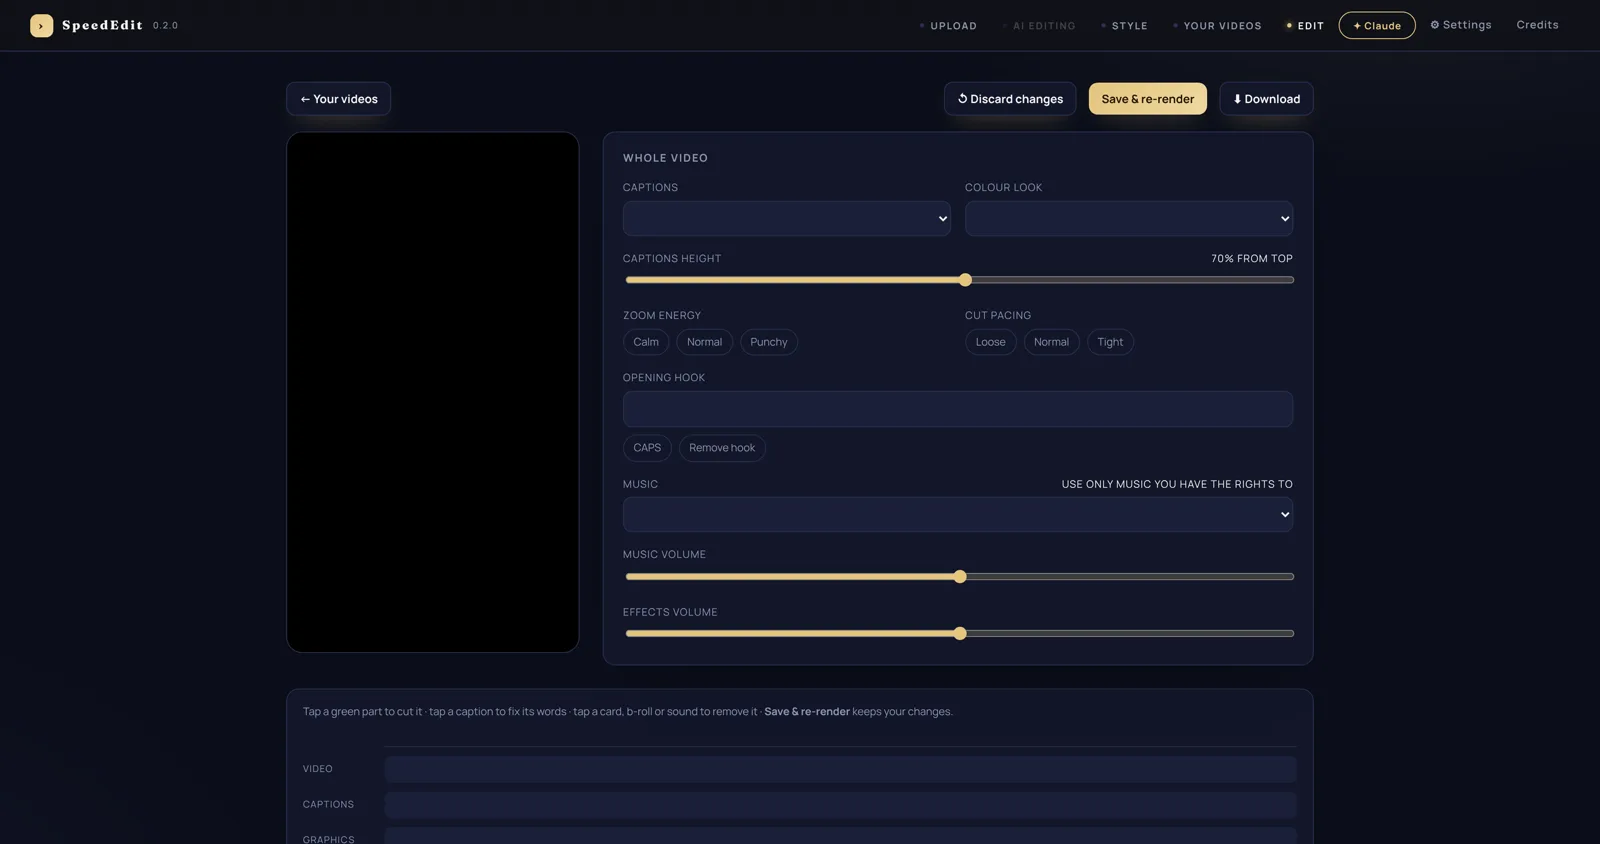The height and width of the screenshot is (844, 1600).
Task: Adjust the Captions height slider handle
Action: tap(965, 280)
